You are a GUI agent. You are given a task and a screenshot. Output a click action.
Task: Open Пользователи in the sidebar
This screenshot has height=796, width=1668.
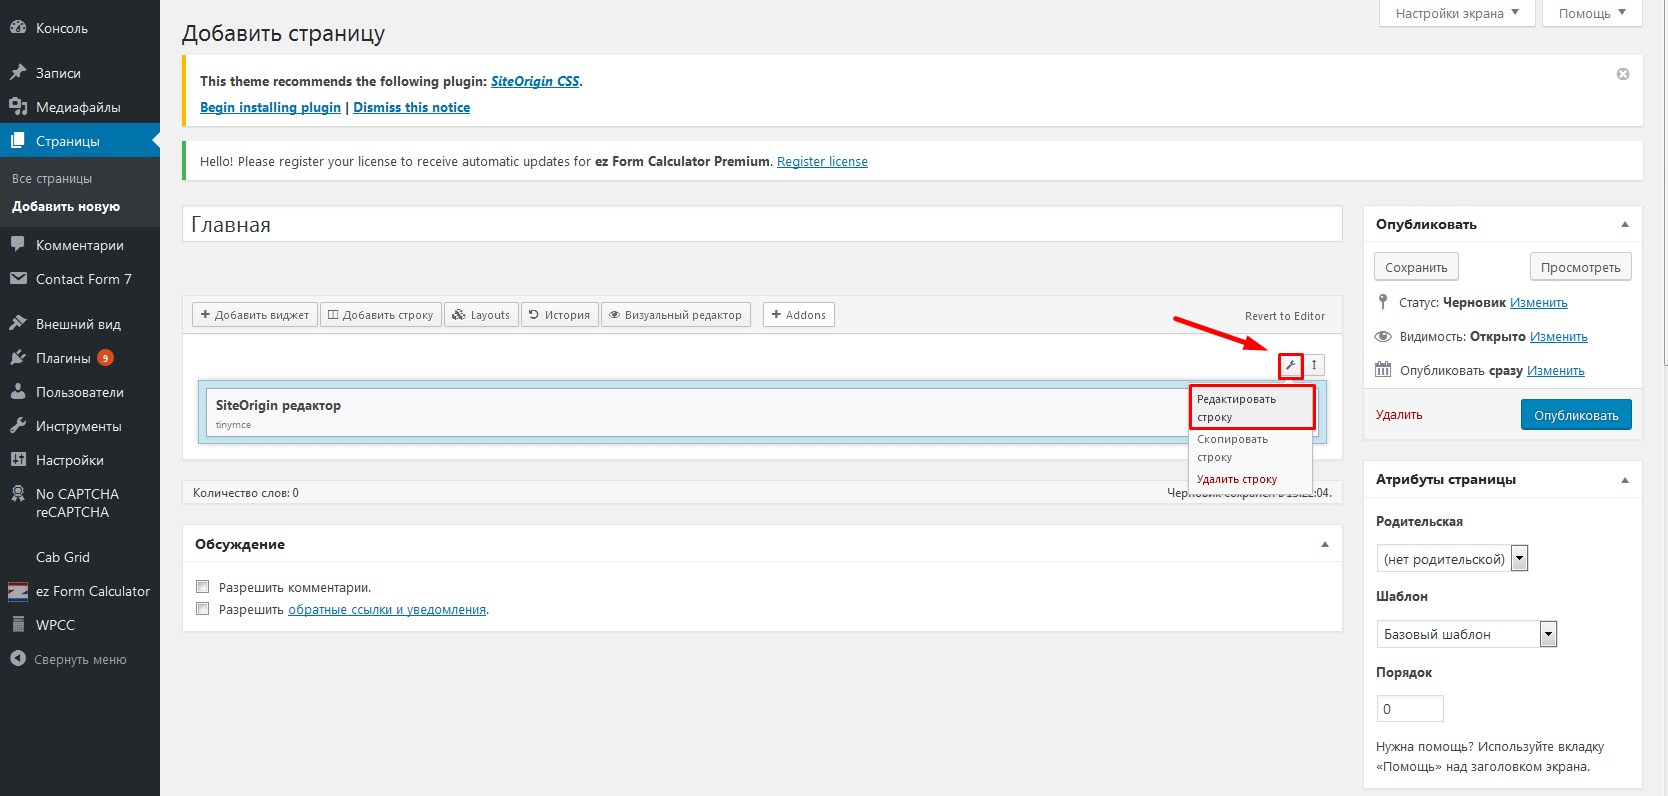[x=80, y=392]
